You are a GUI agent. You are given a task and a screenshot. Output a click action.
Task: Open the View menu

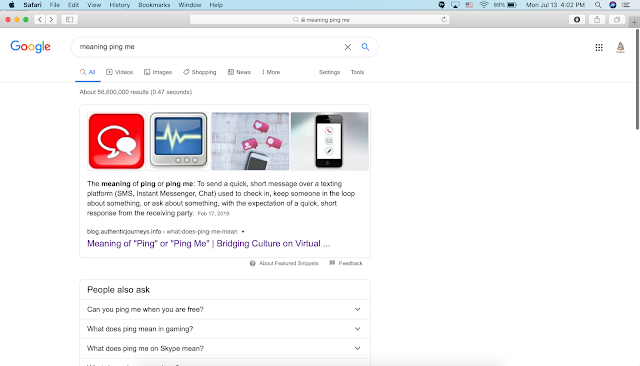pos(94,5)
